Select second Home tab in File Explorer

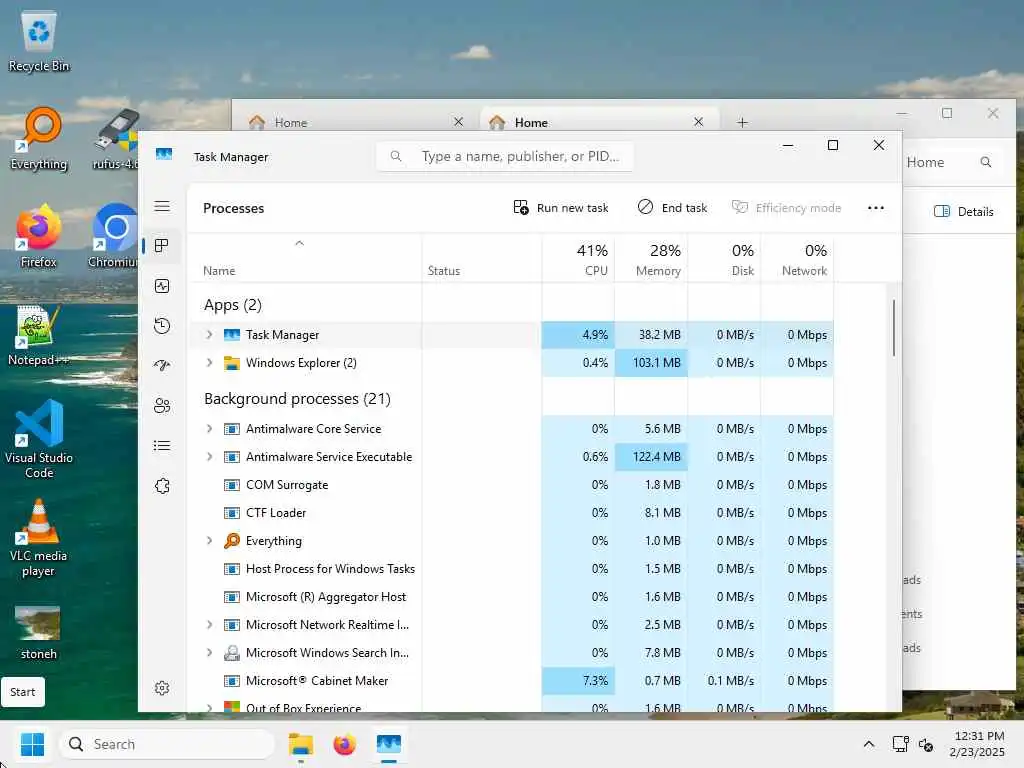click(598, 122)
